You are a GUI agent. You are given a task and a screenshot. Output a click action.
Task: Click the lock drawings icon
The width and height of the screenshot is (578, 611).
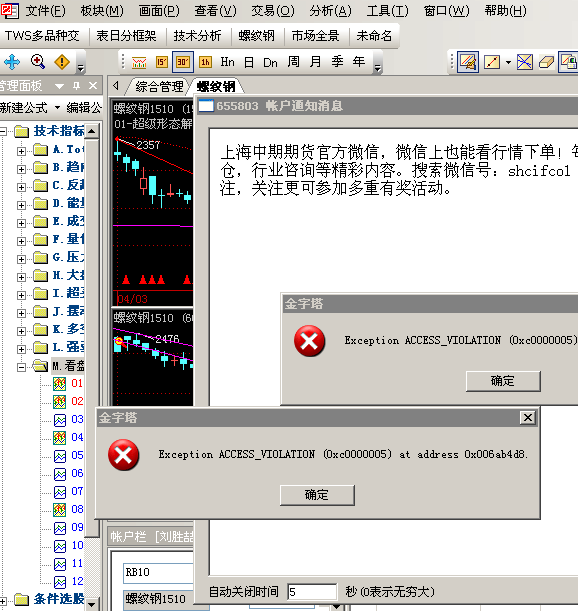(x=568, y=62)
